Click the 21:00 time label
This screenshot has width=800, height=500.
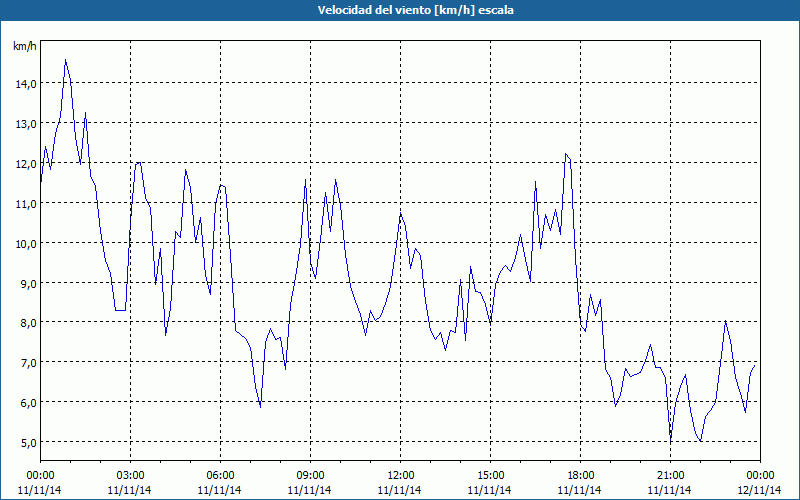[x=670, y=476]
